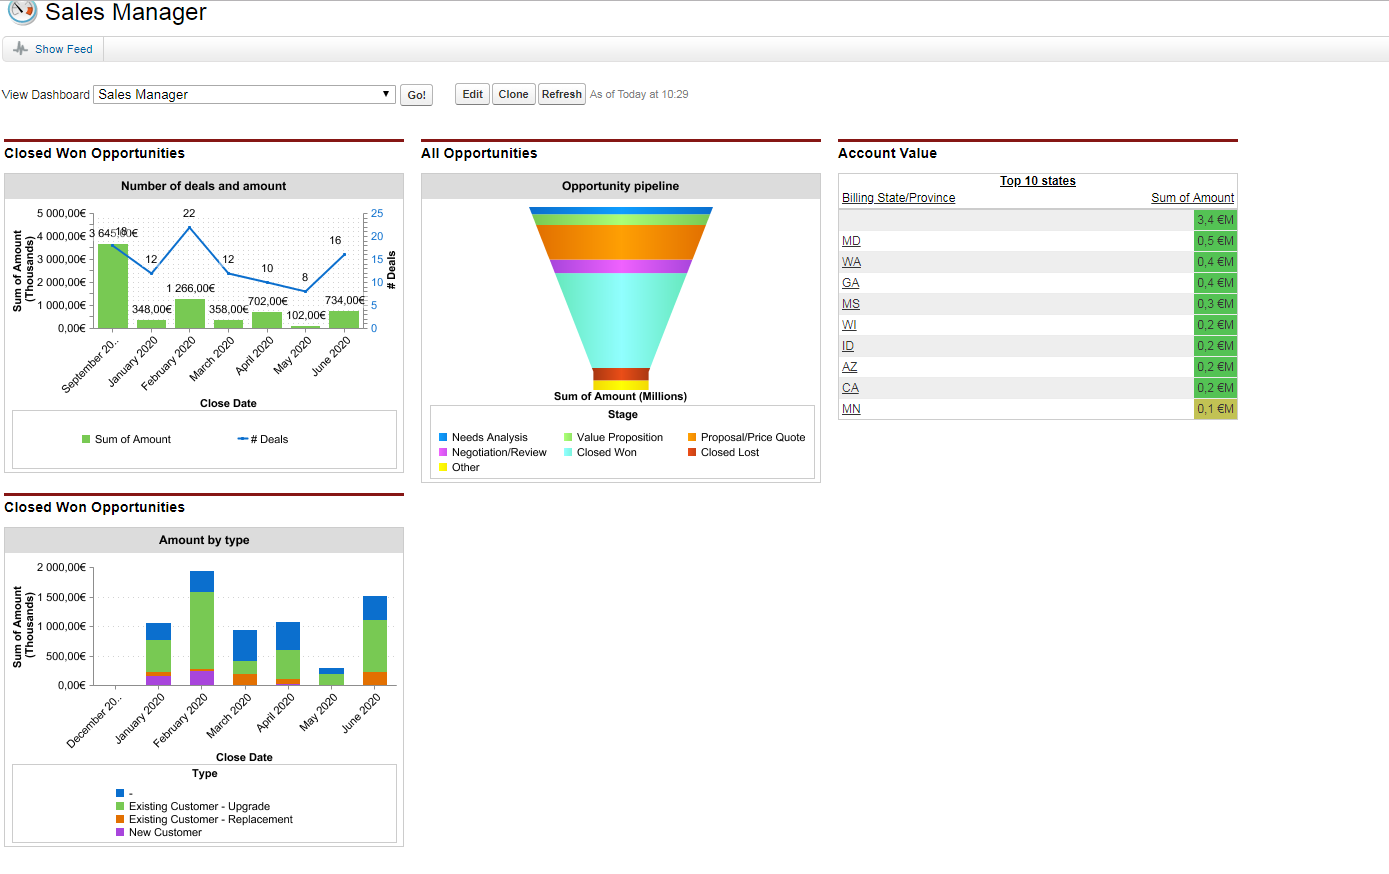Open the Top 10 states report link
The width and height of the screenshot is (1389, 874).
tap(1038, 181)
